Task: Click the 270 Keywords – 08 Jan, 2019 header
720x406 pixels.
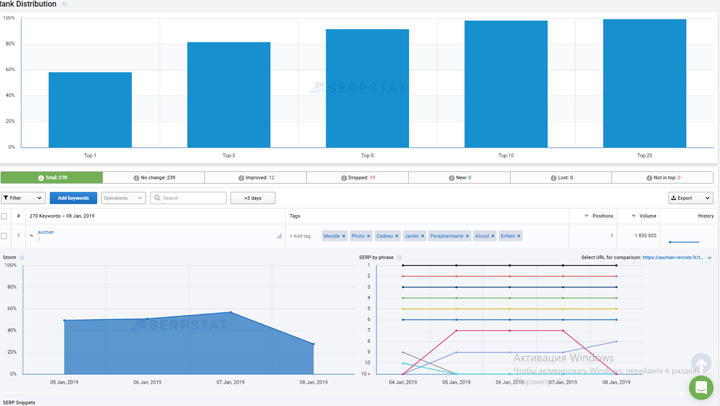Action: tap(62, 216)
